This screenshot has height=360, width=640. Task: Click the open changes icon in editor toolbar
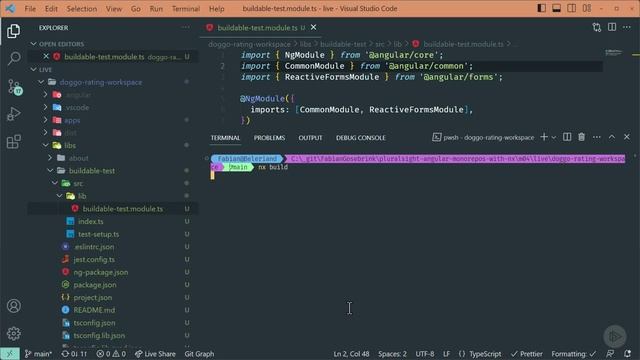pos(597,27)
